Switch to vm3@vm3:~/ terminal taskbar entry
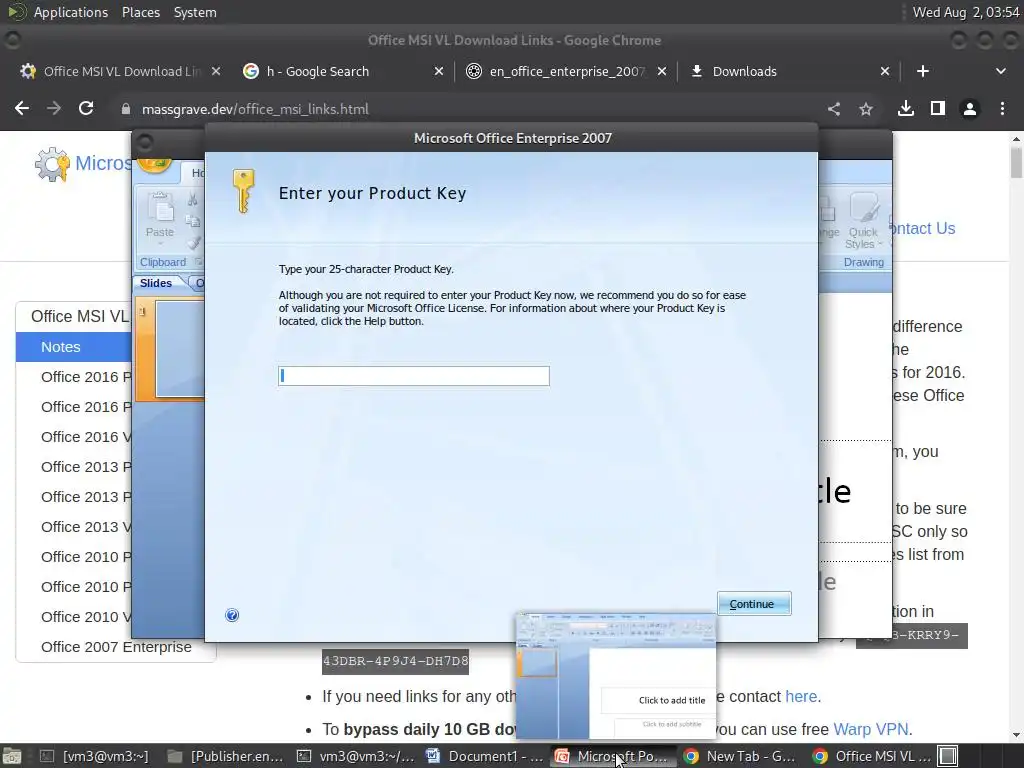Image resolution: width=1024 pixels, height=768 pixels. [x=356, y=756]
